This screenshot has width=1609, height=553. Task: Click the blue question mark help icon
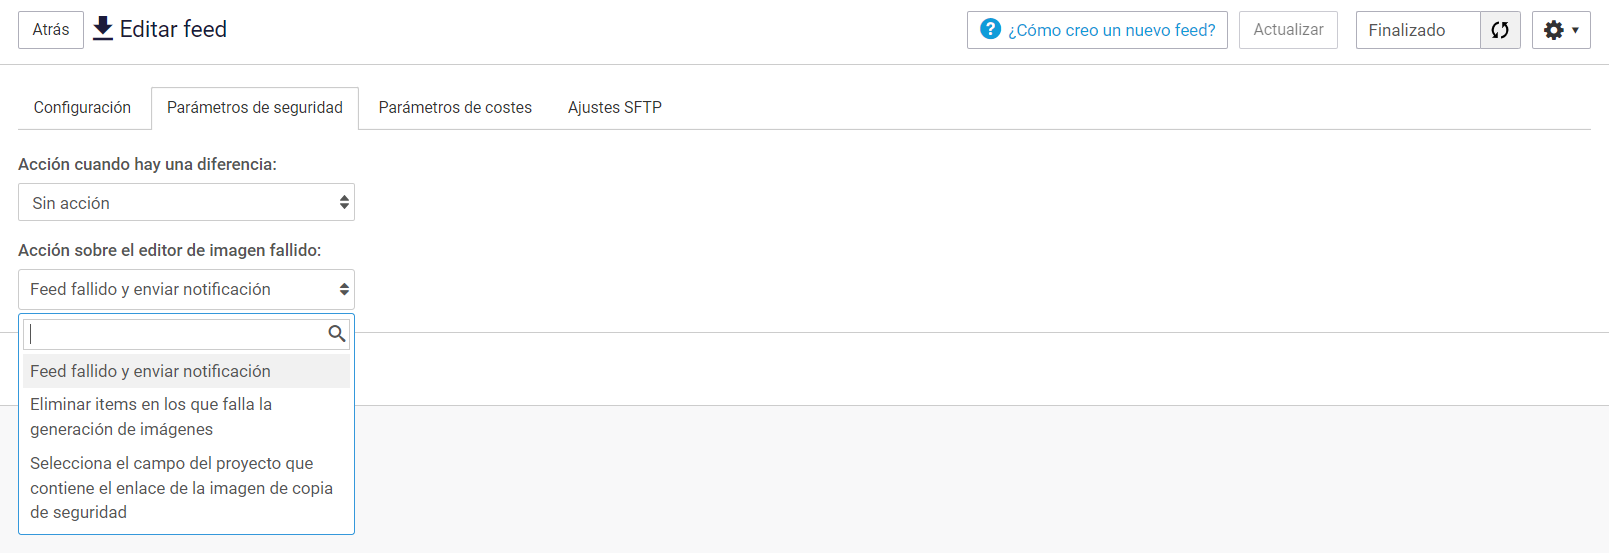point(990,29)
